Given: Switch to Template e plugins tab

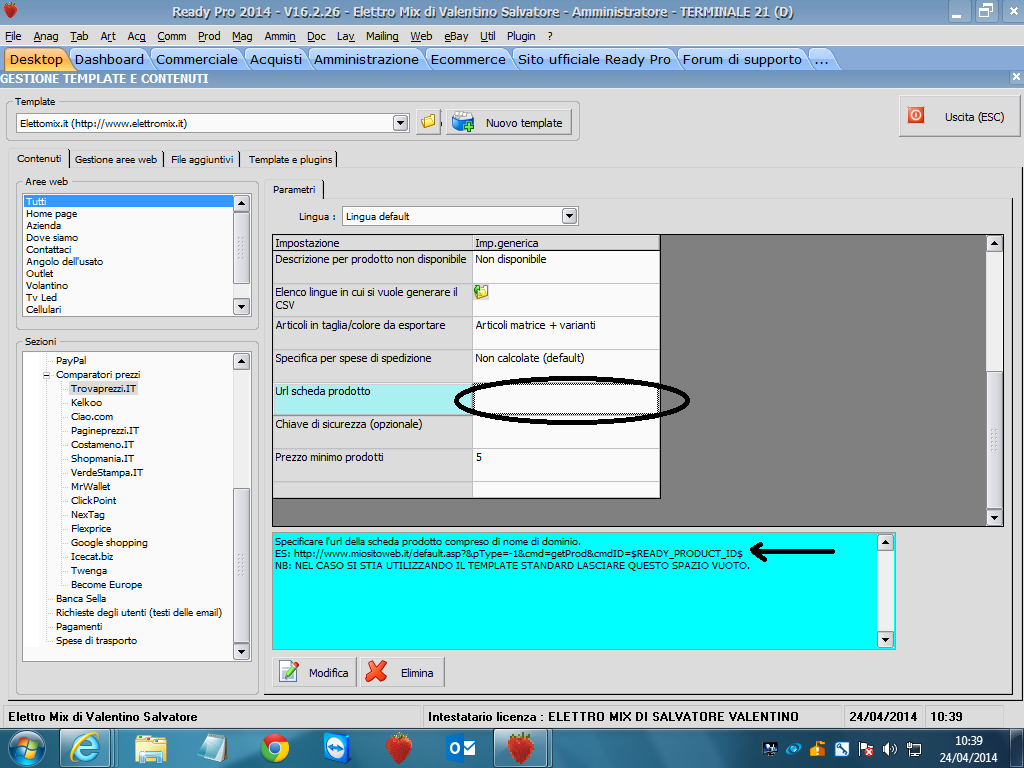Looking at the screenshot, I should (x=290, y=159).
